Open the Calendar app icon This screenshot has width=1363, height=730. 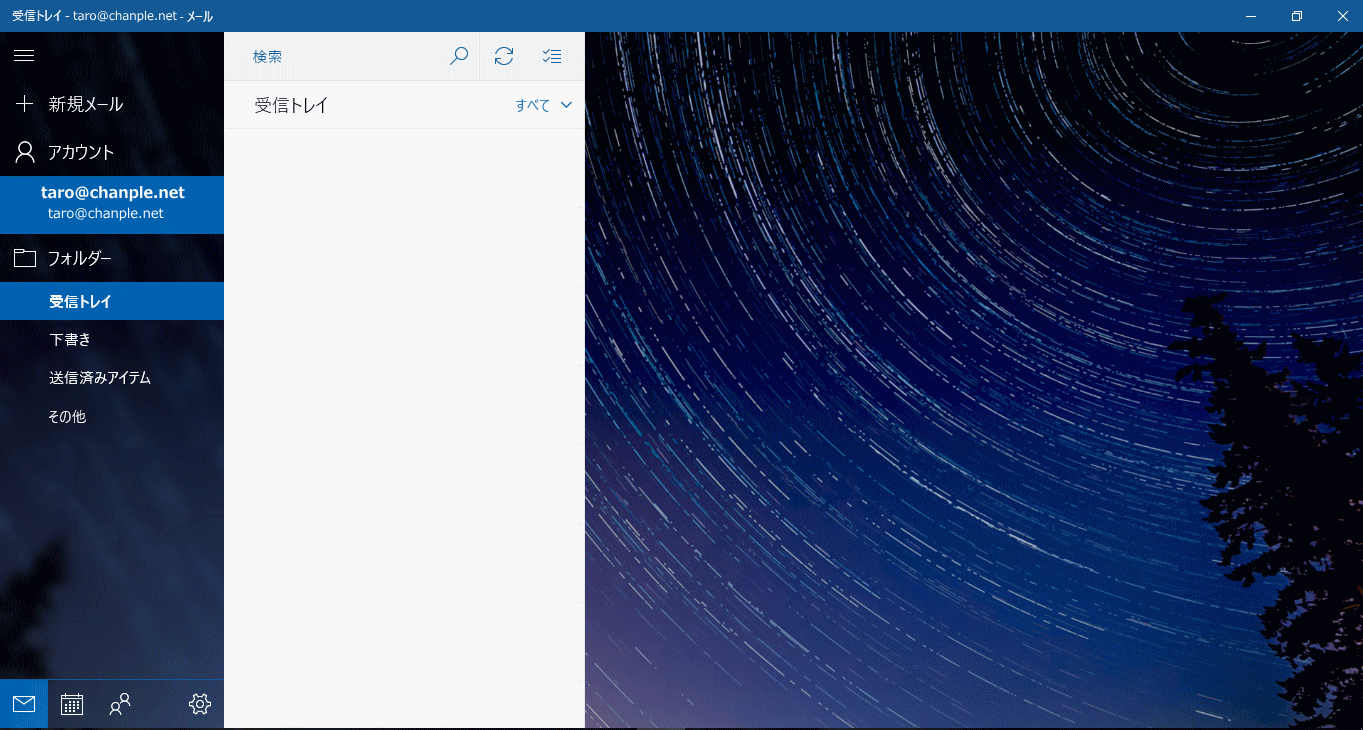[72, 704]
